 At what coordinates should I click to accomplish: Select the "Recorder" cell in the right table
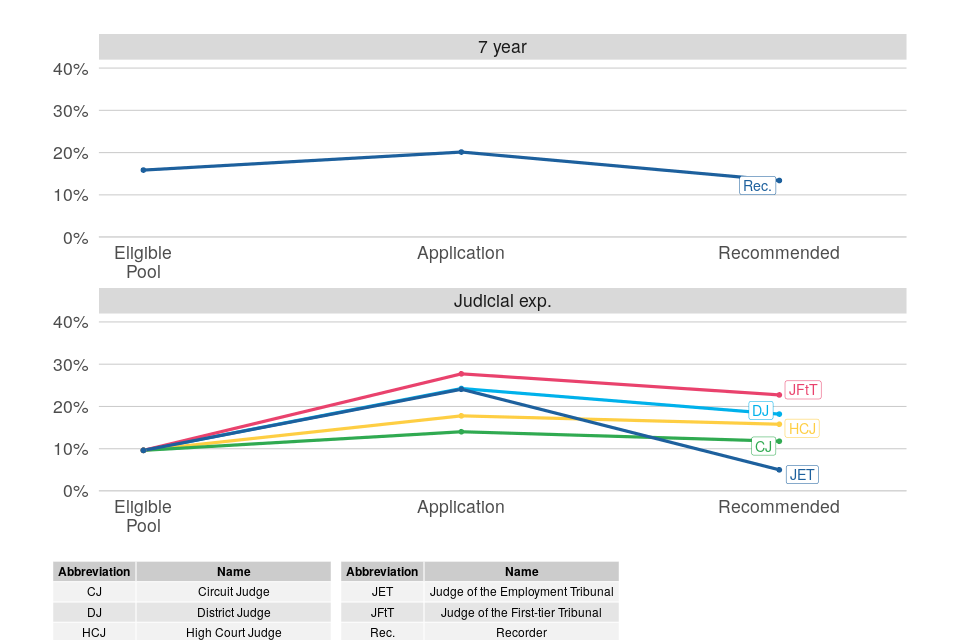[521, 633]
